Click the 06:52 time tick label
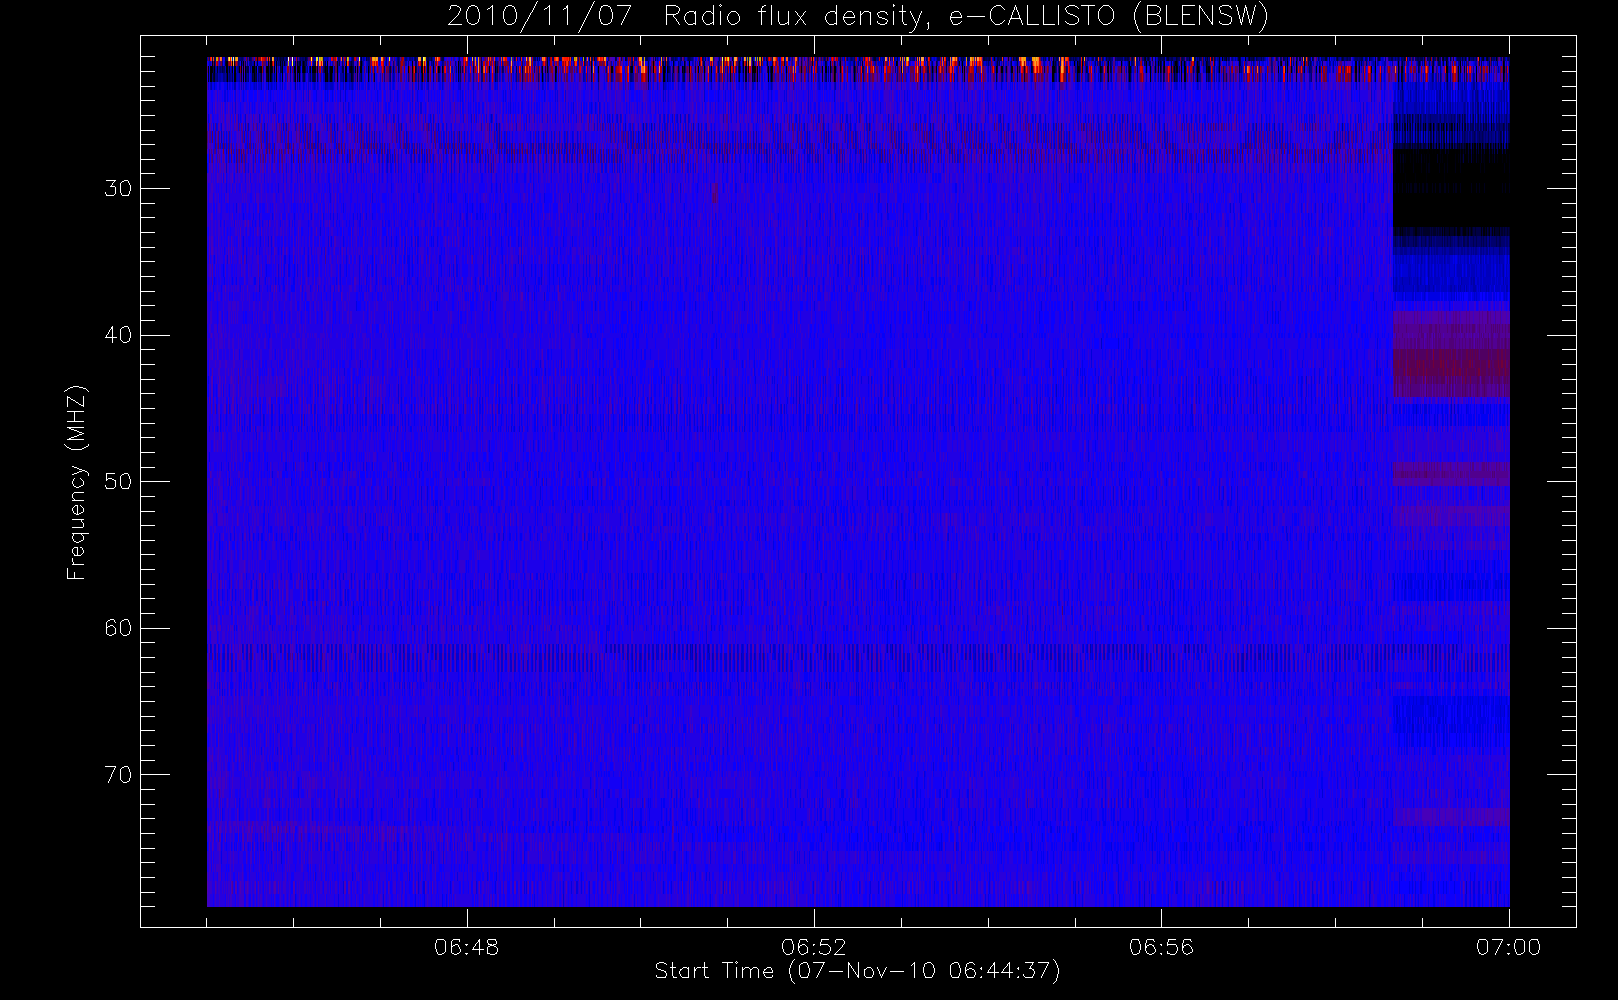This screenshot has width=1618, height=1000. 814,947
